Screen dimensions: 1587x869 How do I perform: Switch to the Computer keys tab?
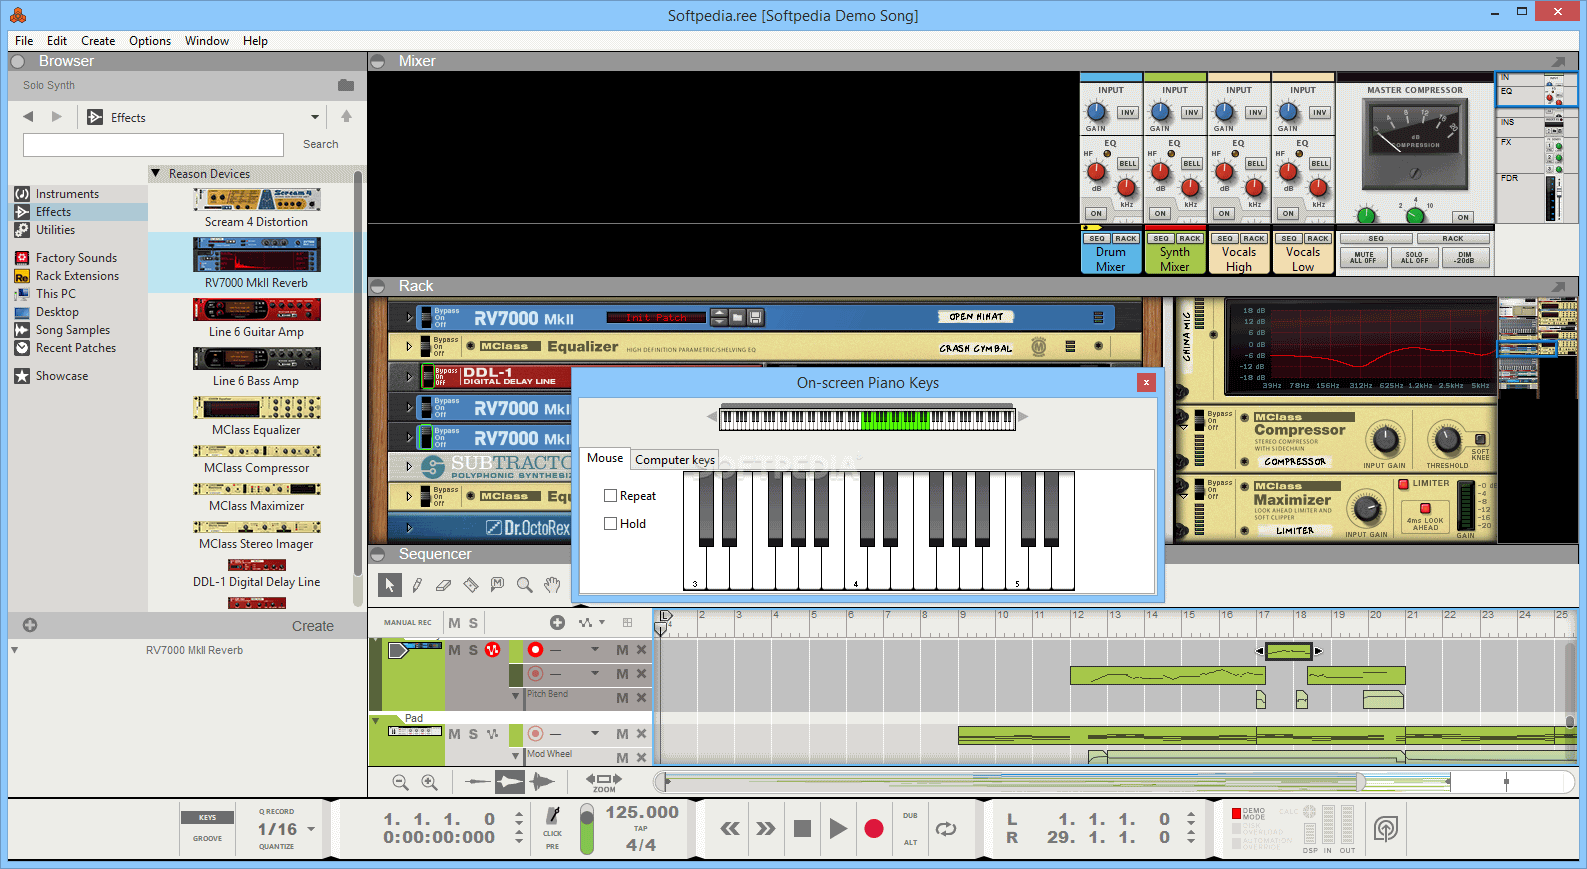point(675,460)
